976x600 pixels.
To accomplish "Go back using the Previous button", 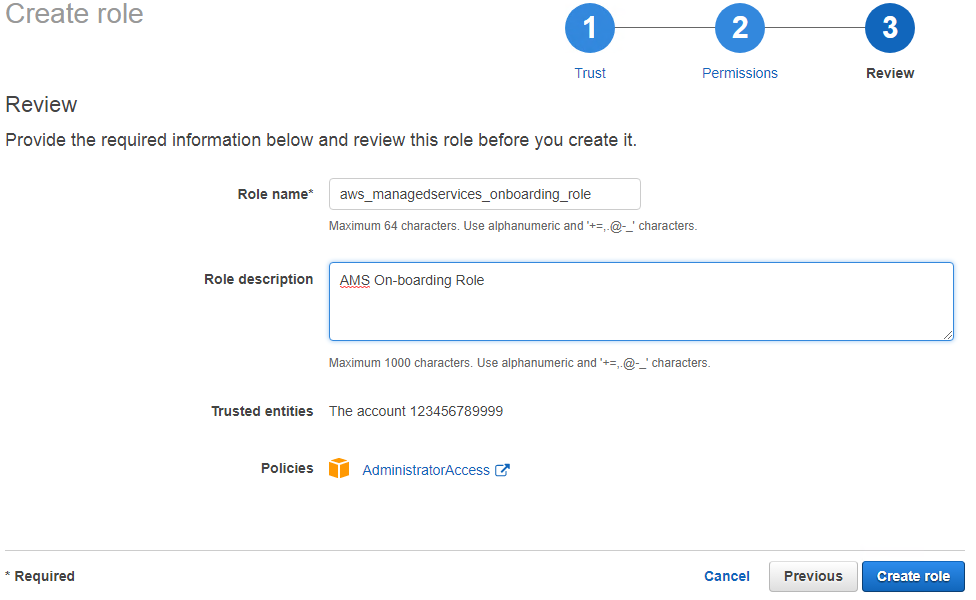I will (812, 576).
